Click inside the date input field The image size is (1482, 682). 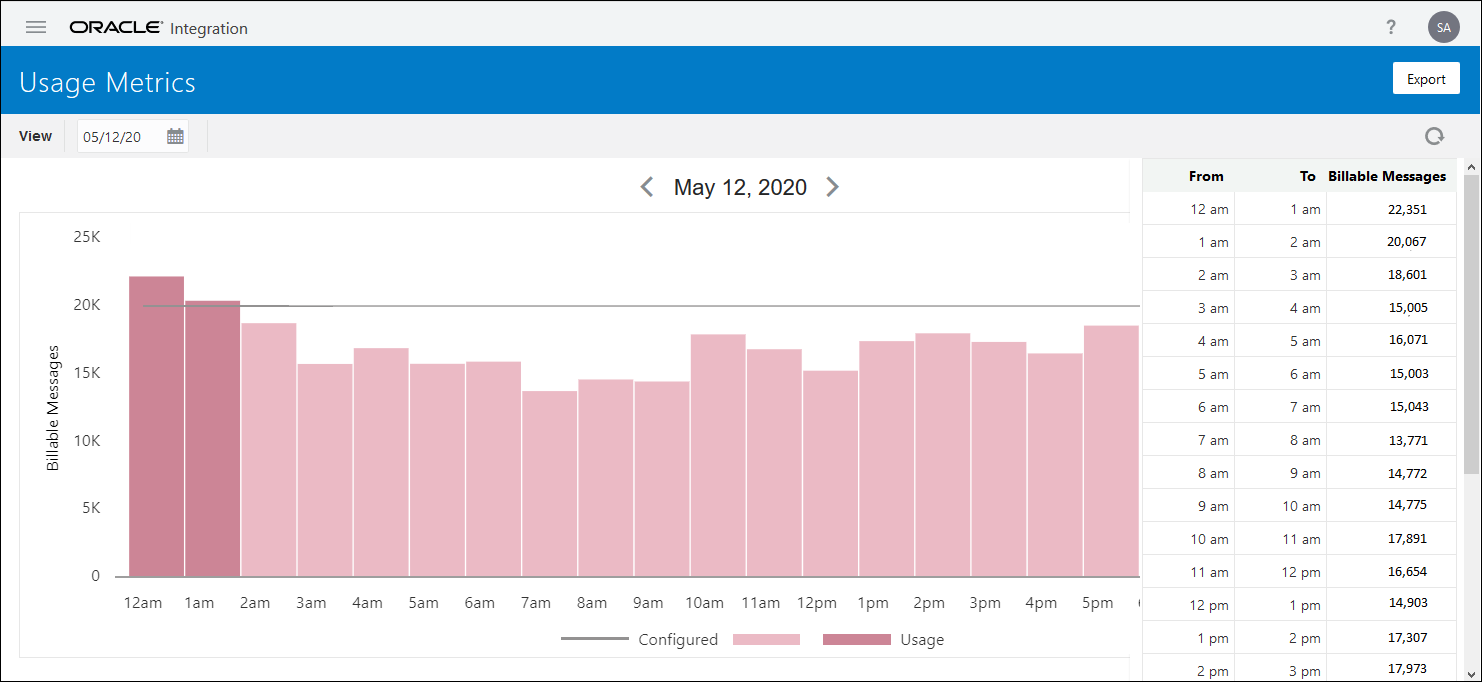click(115, 136)
